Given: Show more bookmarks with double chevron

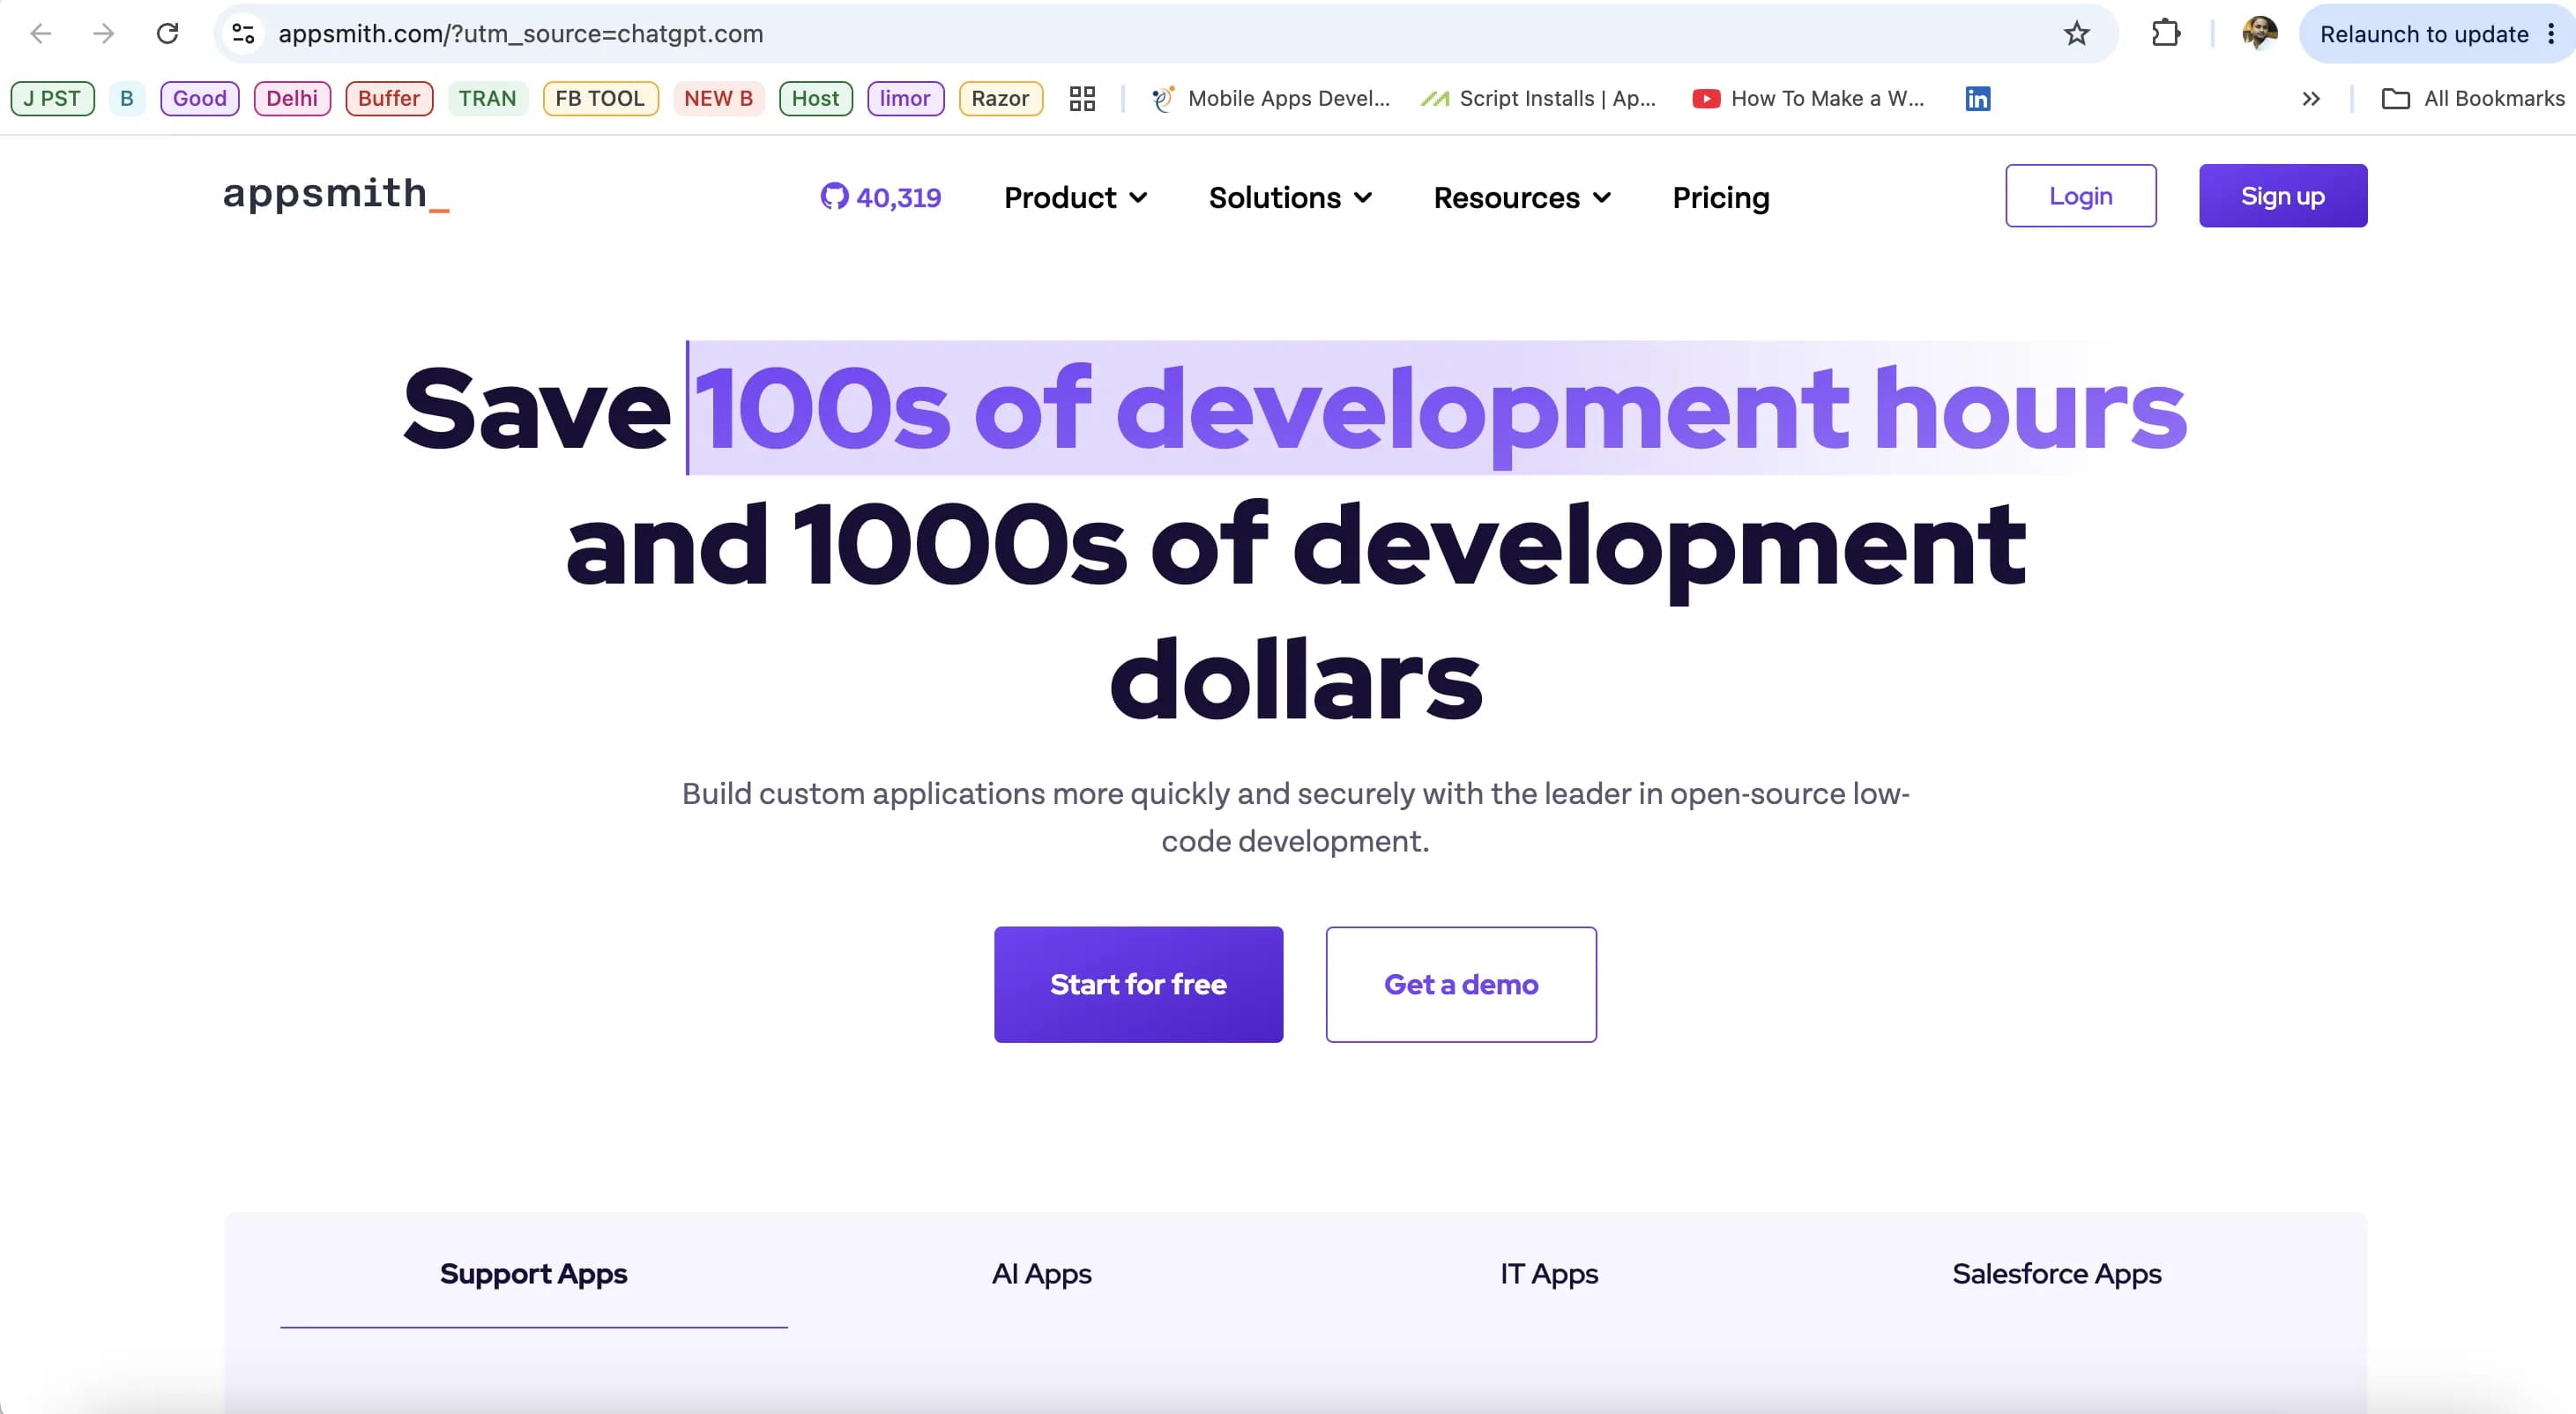Looking at the screenshot, I should (2311, 98).
